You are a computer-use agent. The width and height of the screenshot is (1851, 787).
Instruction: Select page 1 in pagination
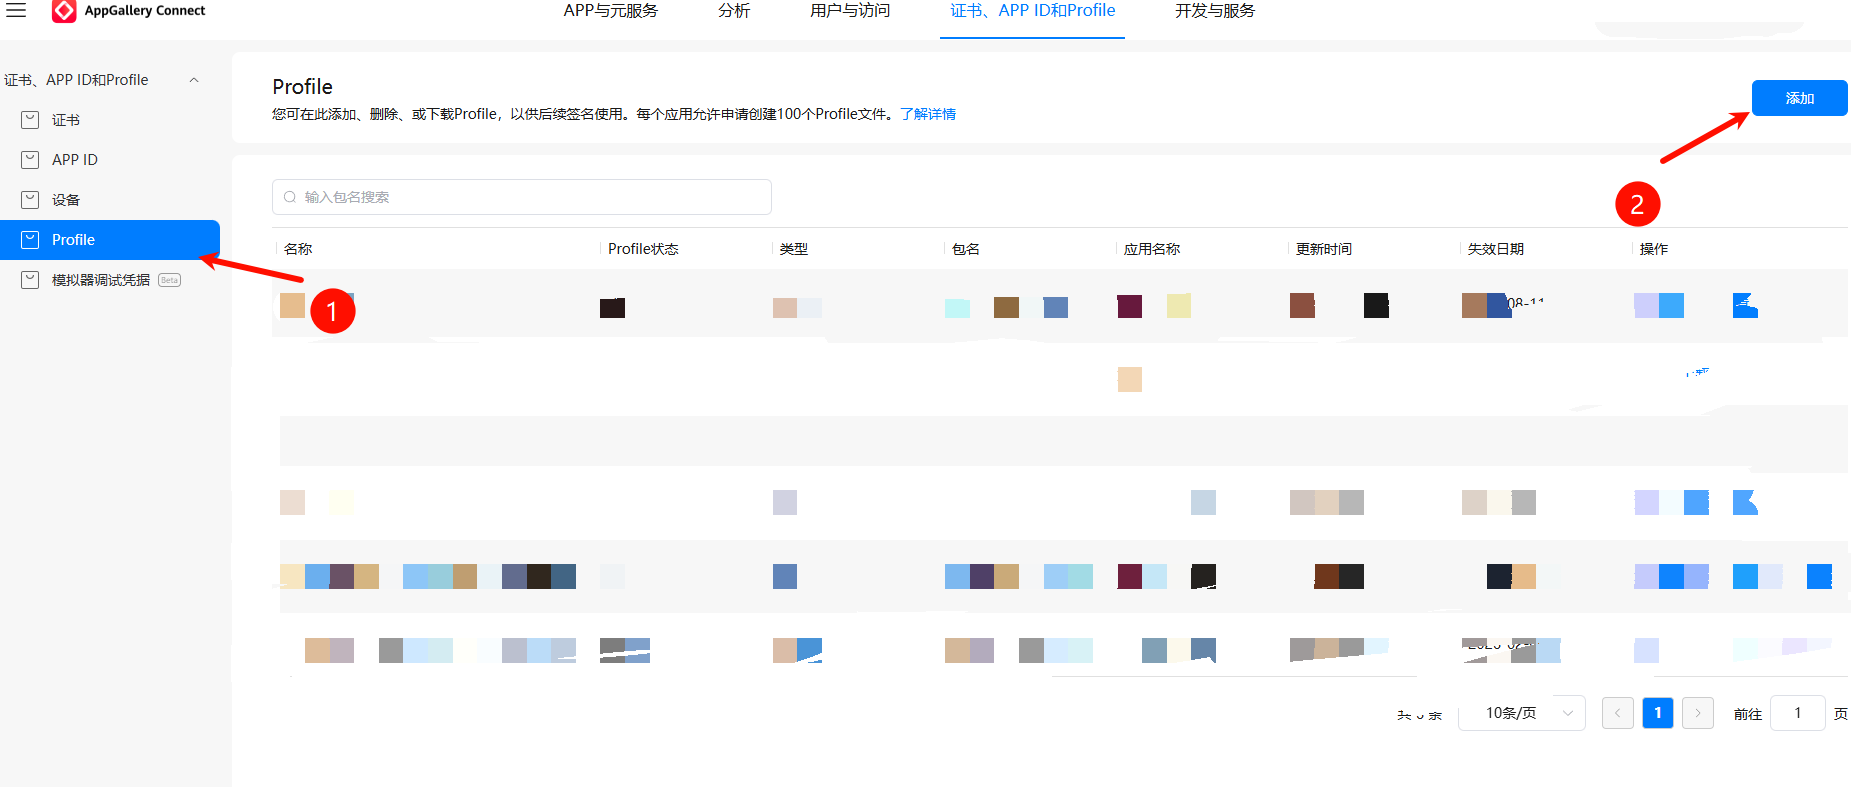pos(1657,713)
